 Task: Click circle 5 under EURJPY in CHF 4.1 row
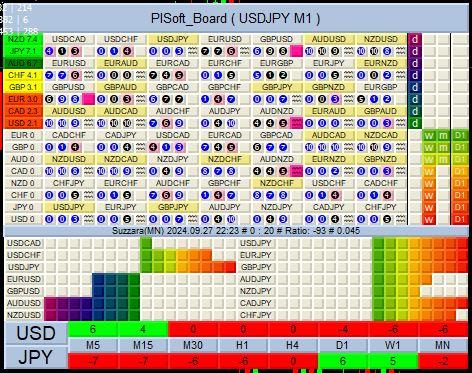coord(335,75)
